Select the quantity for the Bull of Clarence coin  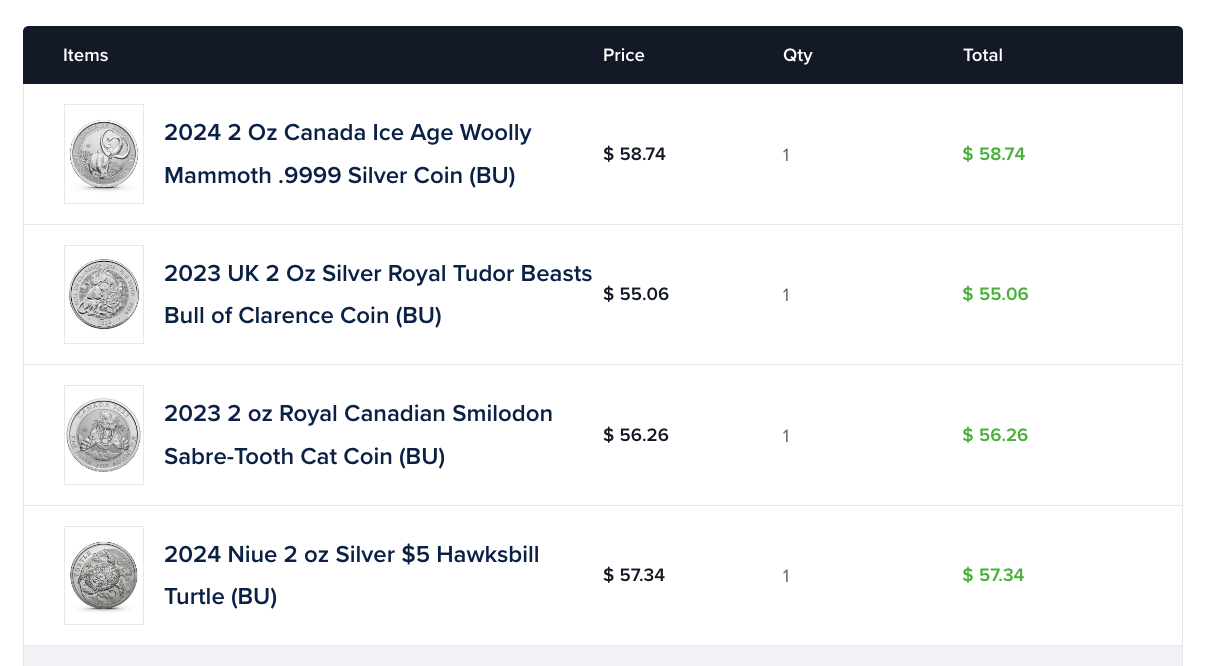[x=786, y=295]
